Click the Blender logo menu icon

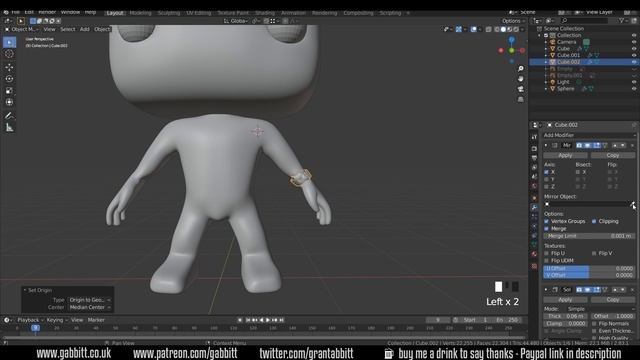pos(6,12)
